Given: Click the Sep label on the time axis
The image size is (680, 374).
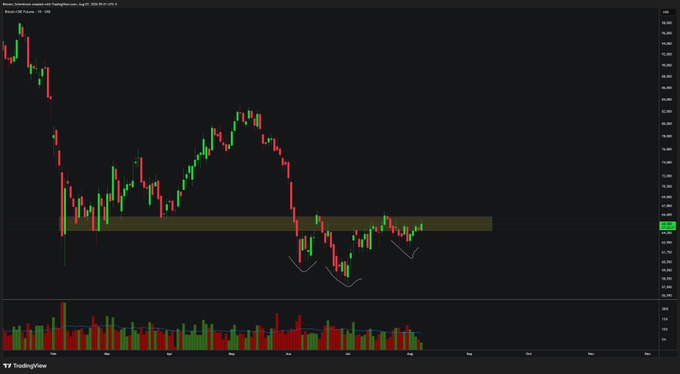Looking at the screenshot, I should tap(469, 354).
